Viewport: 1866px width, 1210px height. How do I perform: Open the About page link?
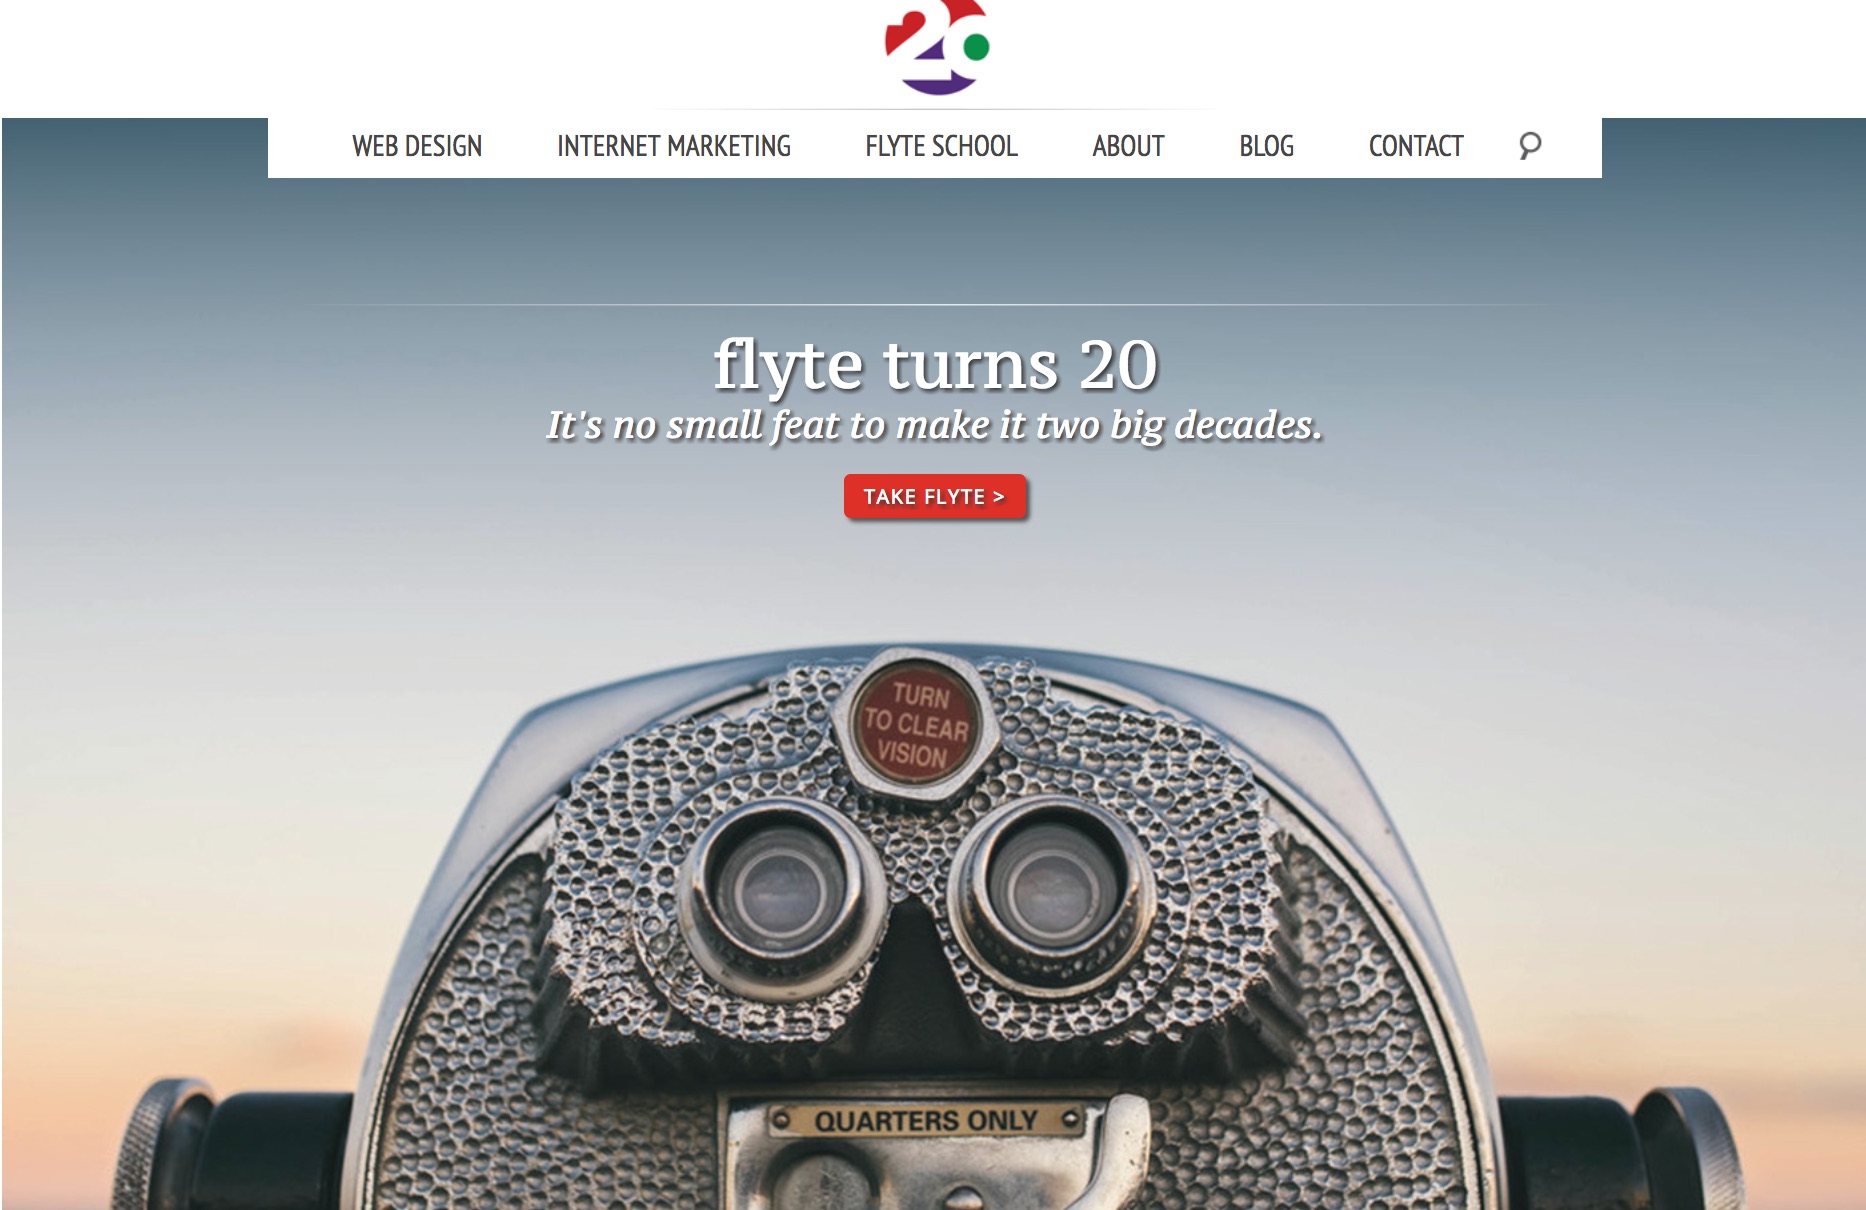tap(1128, 146)
